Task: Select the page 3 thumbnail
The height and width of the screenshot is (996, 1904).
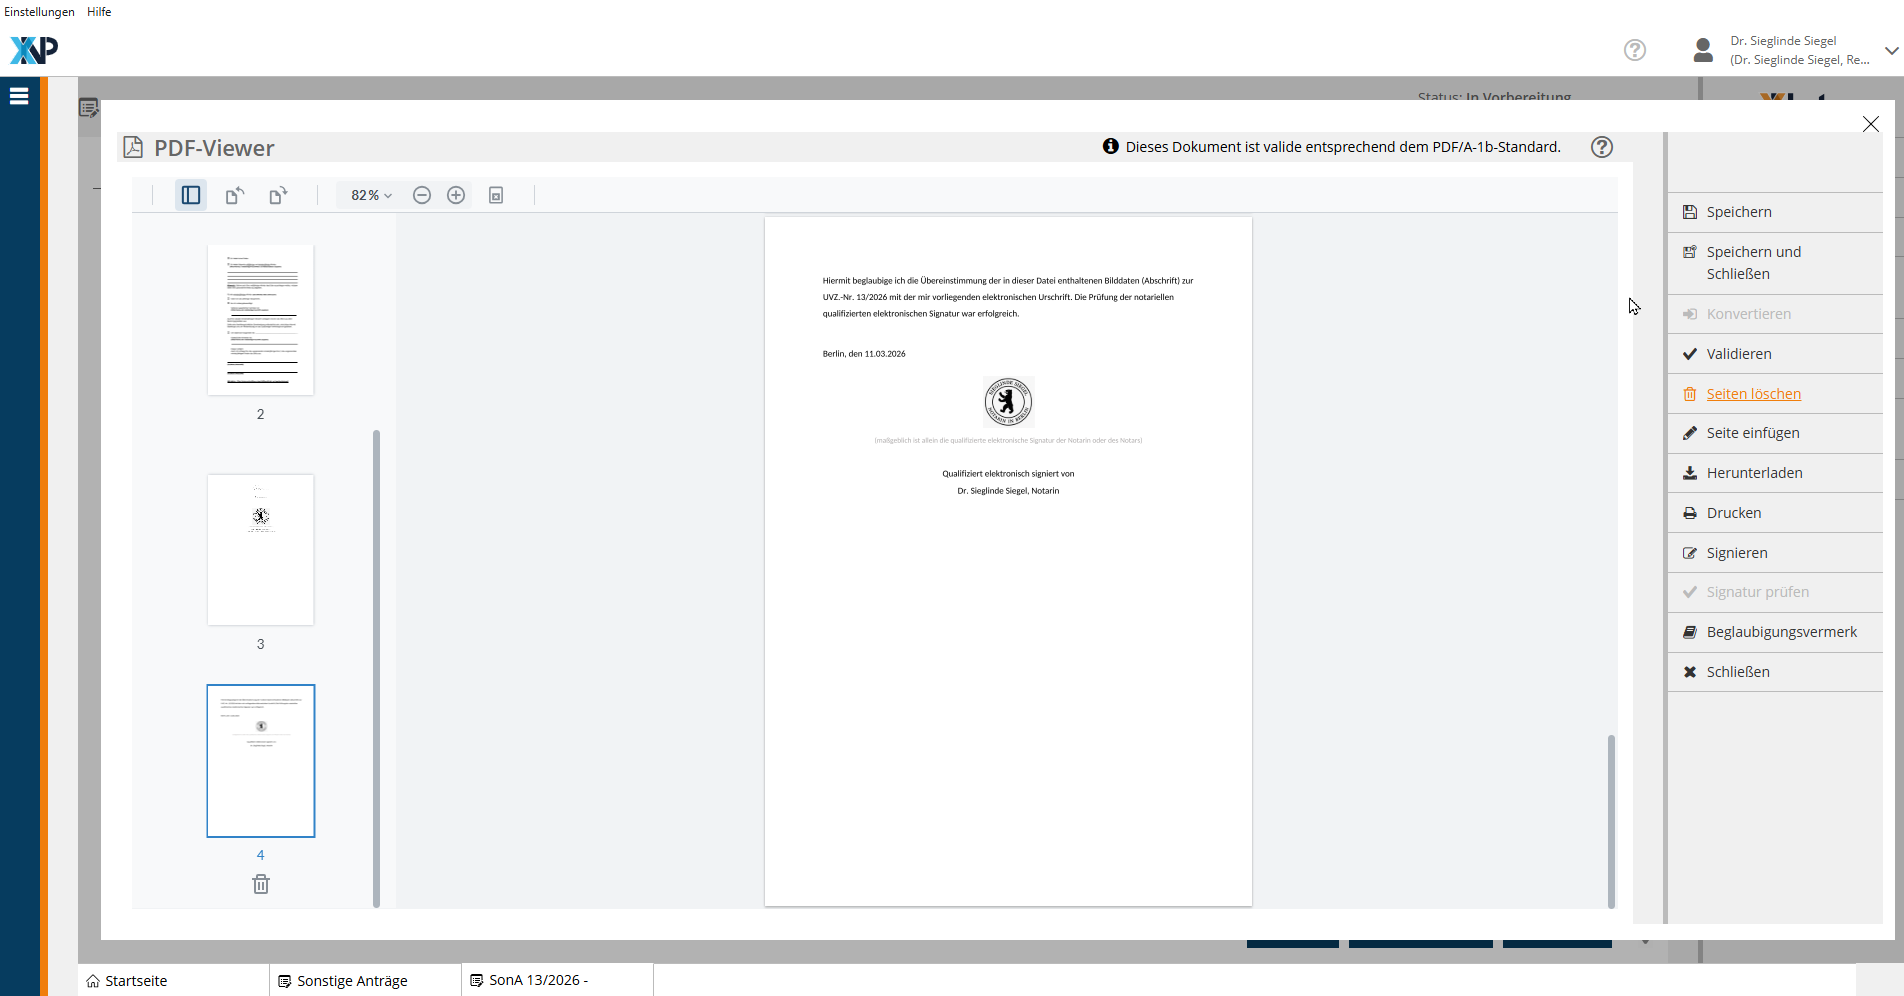Action: 261,550
